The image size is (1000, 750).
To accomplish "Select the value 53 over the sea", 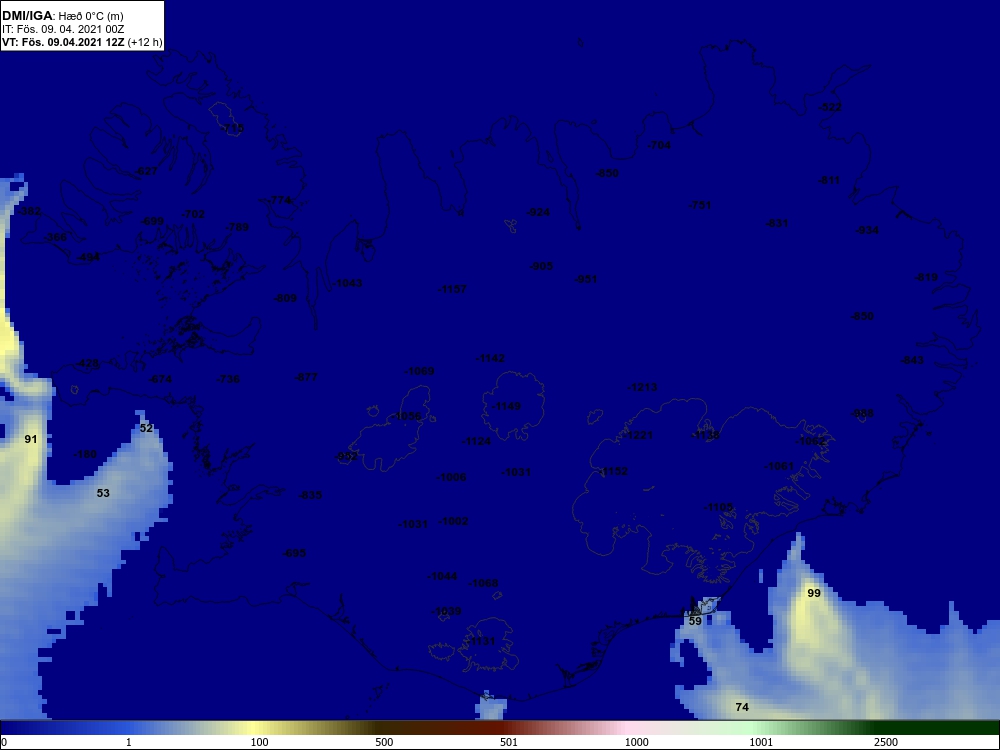I will [103, 493].
